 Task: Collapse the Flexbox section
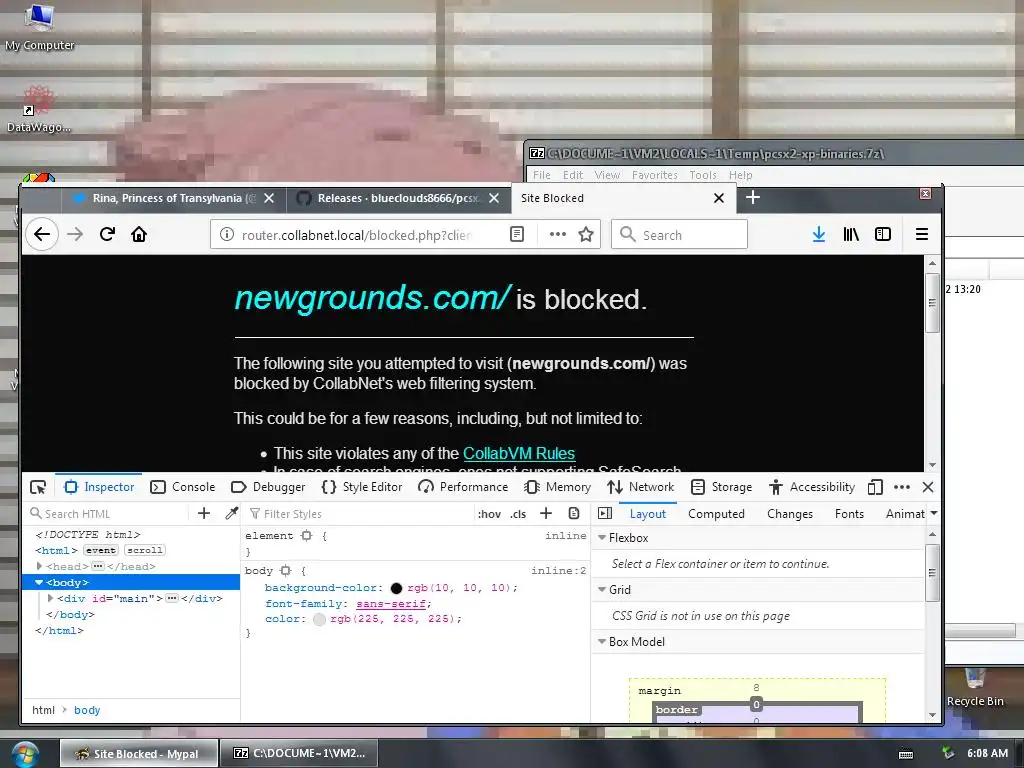pos(602,537)
